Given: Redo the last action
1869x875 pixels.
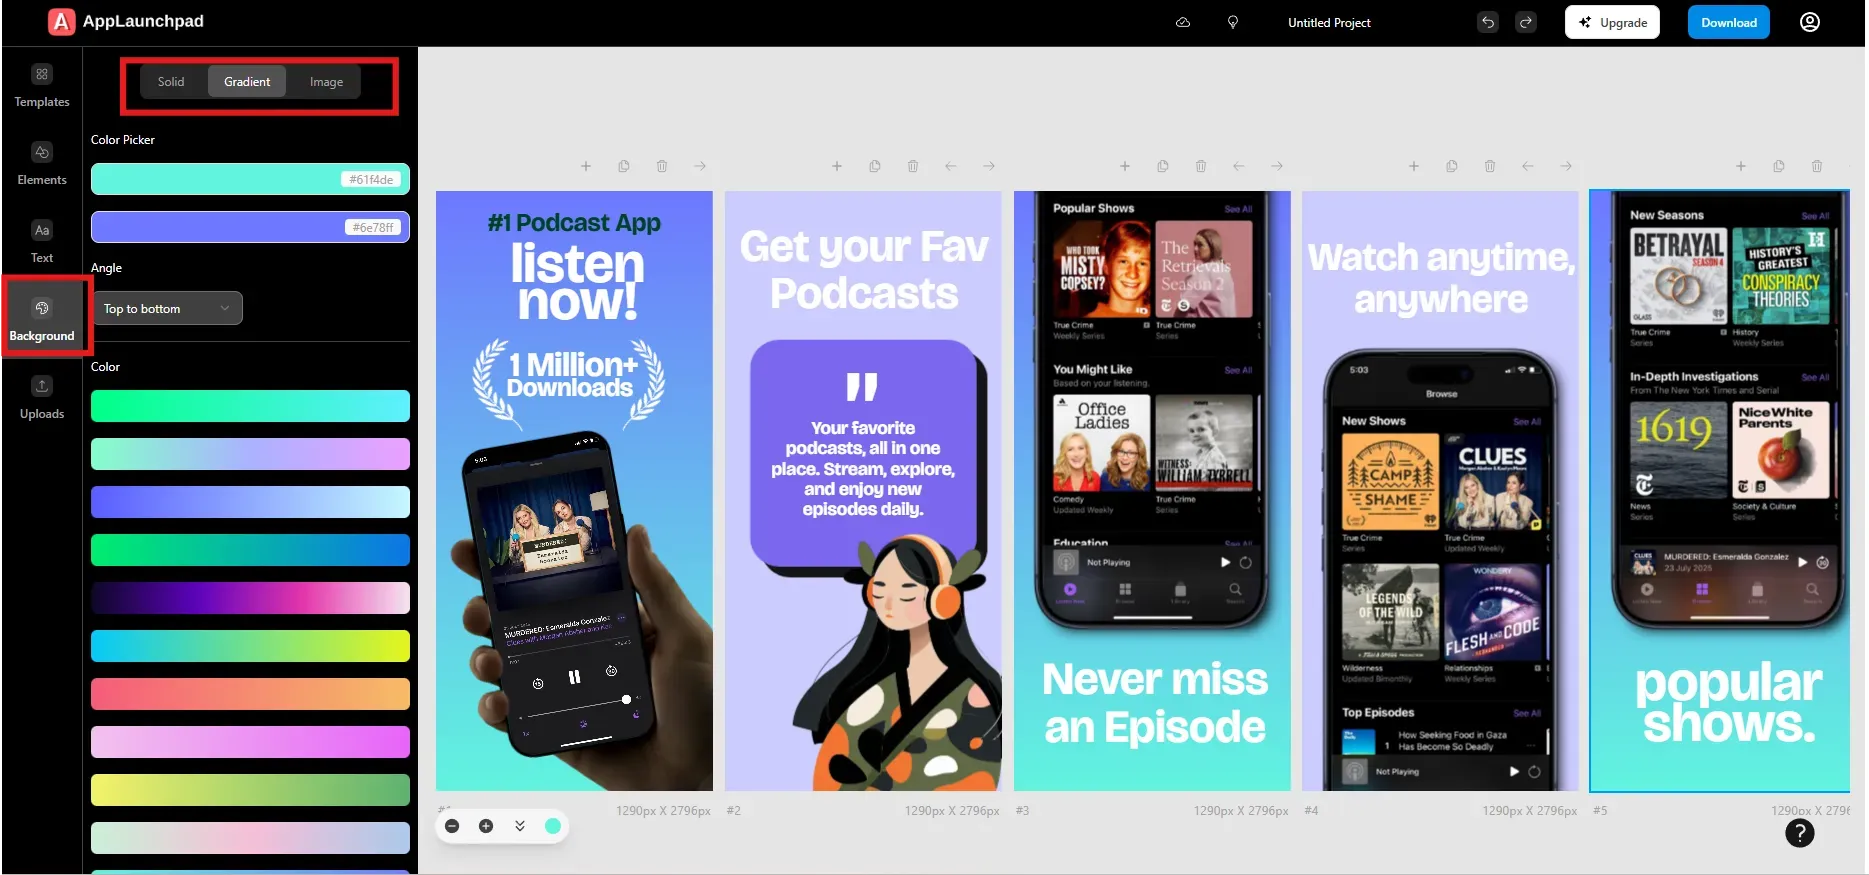Looking at the screenshot, I should 1526,22.
